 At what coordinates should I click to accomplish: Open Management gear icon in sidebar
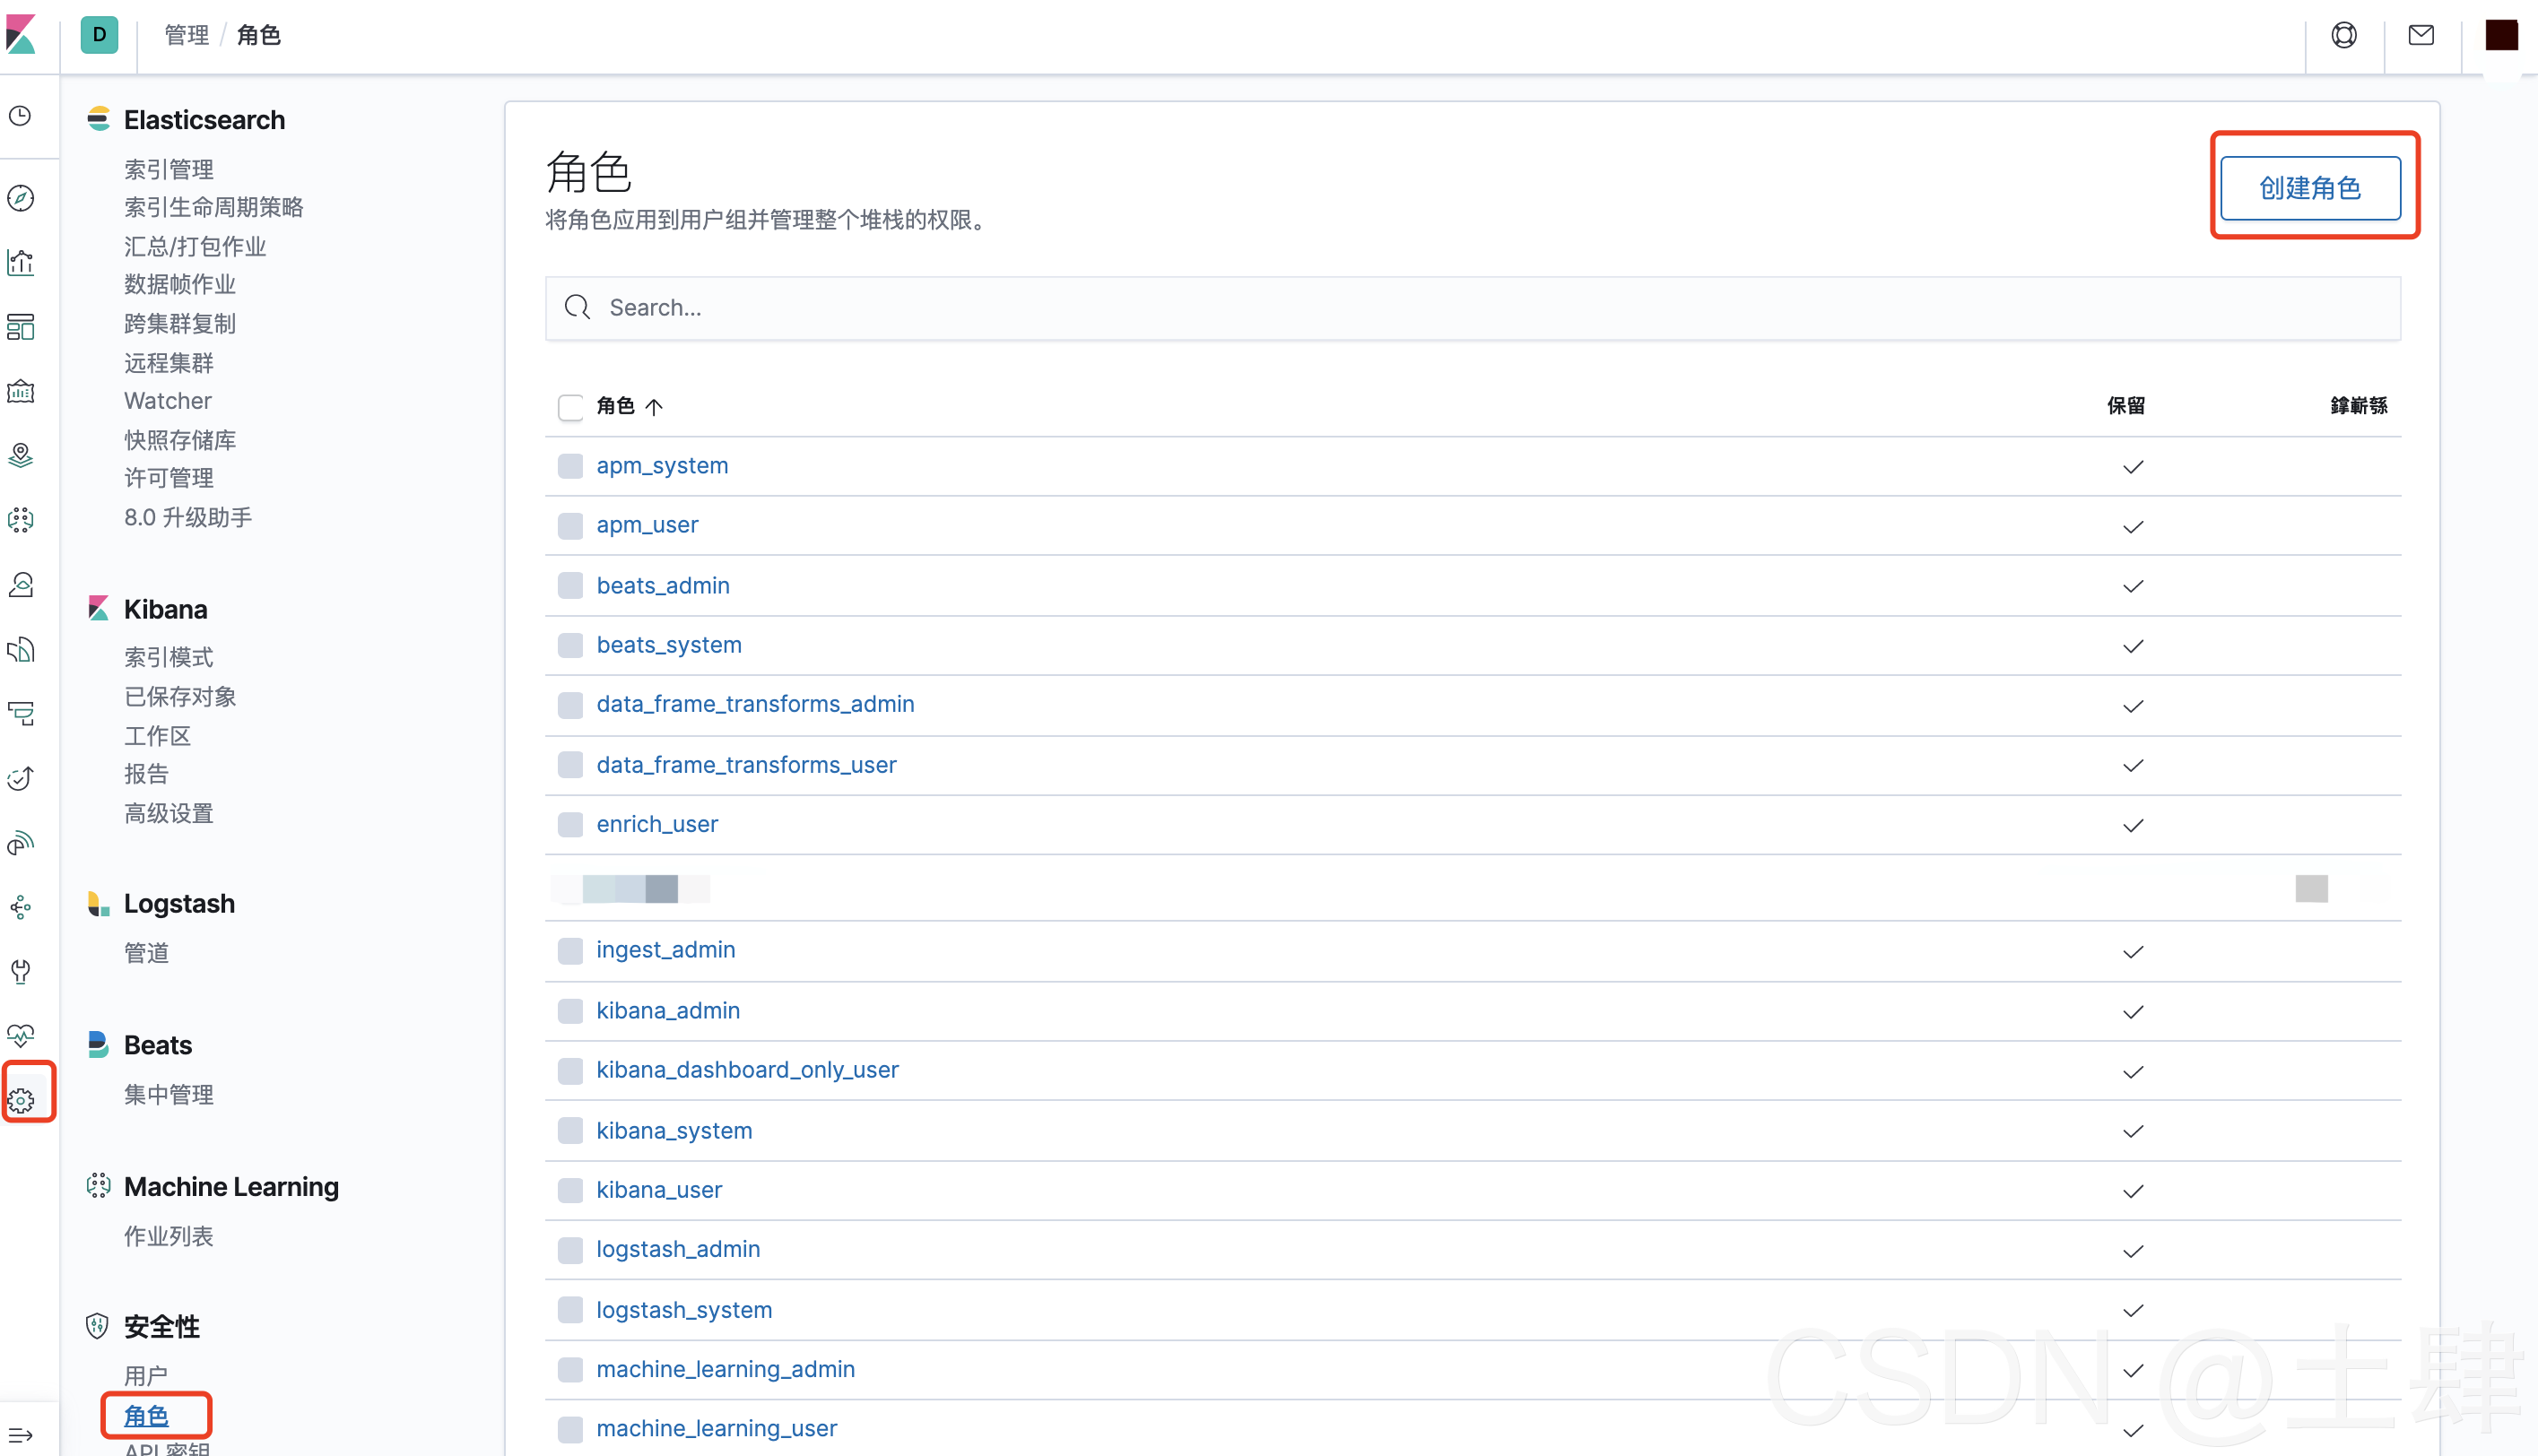[21, 1101]
